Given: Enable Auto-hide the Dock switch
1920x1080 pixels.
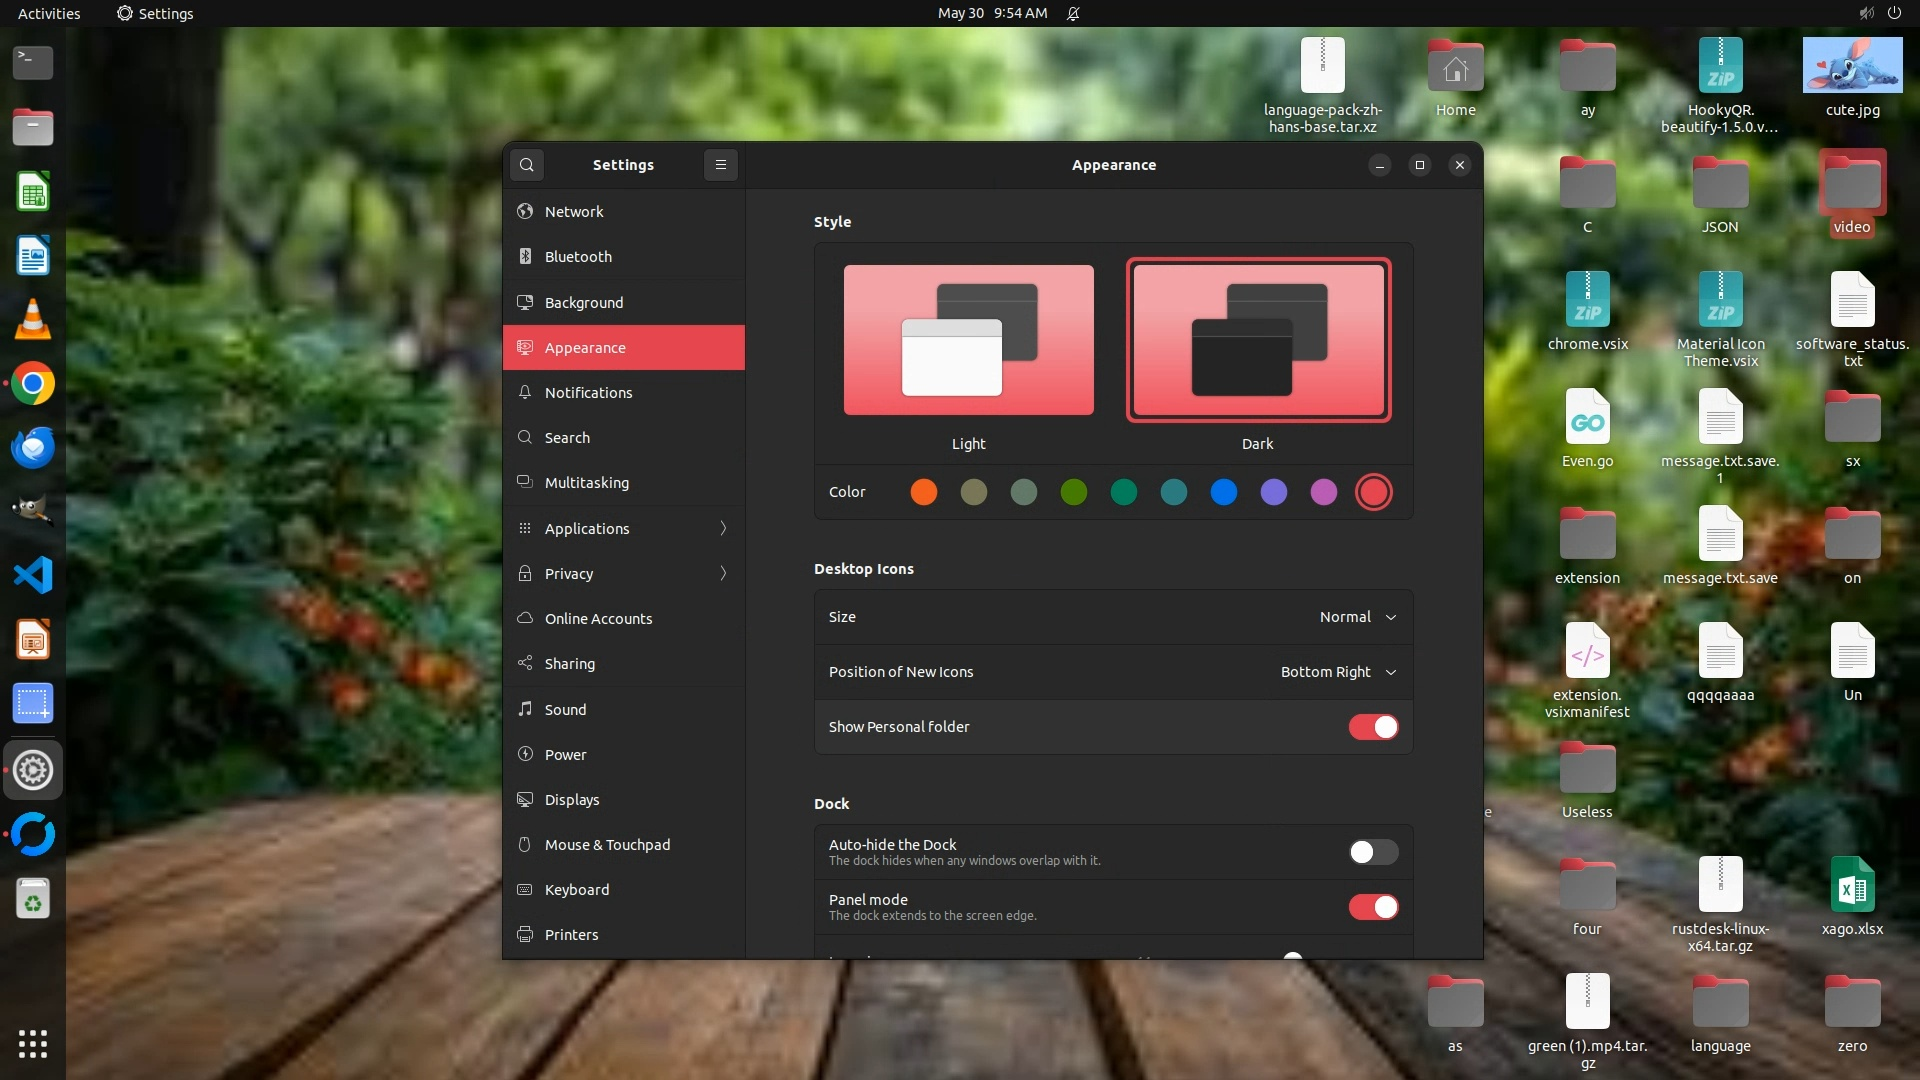Looking at the screenshot, I should pos(1373,852).
